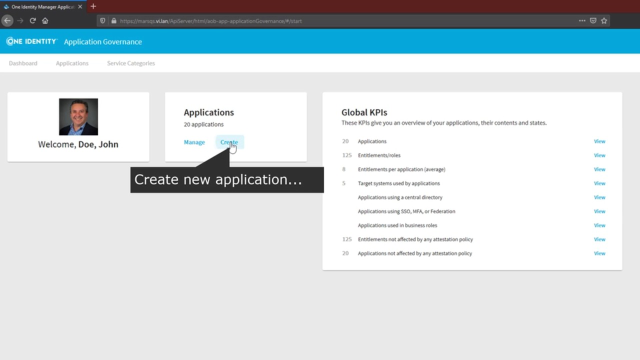
Task: Click the 'Applications' card heading
Action: click(209, 112)
